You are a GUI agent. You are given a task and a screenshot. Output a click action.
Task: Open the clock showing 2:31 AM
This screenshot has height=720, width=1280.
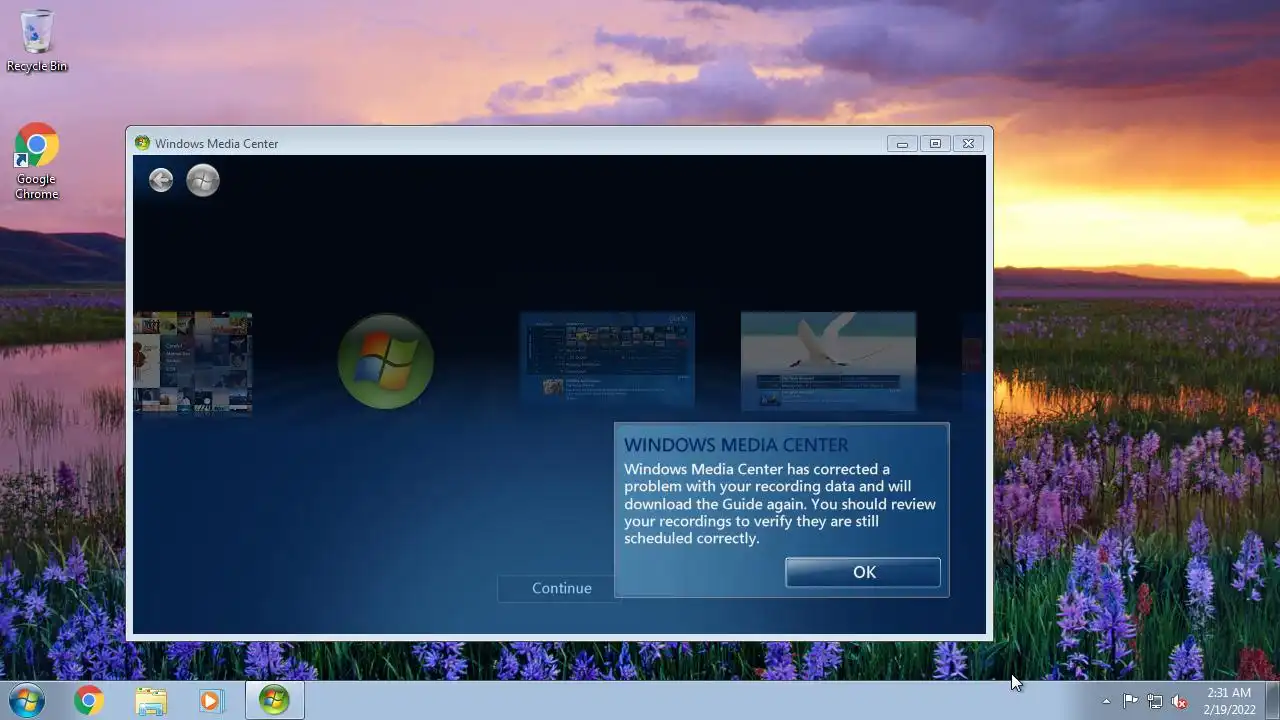(x=1229, y=701)
